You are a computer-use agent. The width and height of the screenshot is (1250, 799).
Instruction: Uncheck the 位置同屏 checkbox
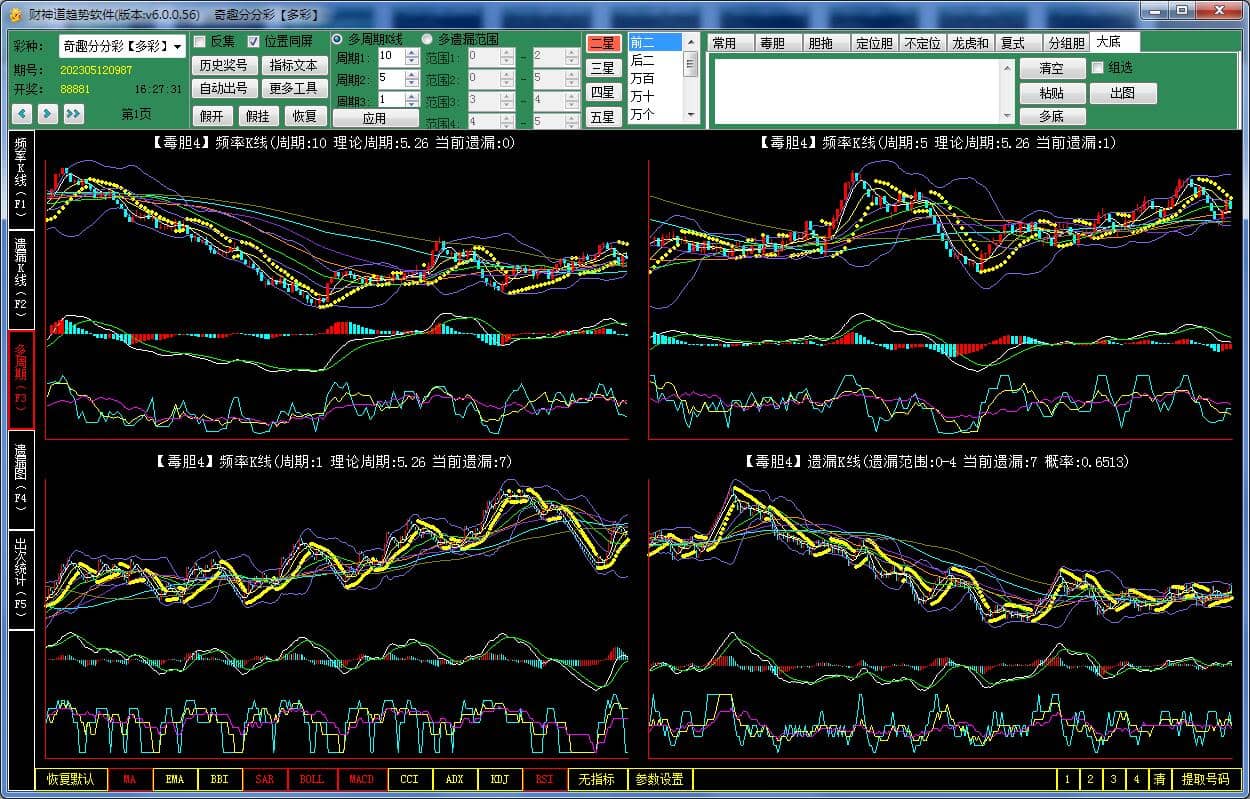pyautogui.click(x=254, y=42)
